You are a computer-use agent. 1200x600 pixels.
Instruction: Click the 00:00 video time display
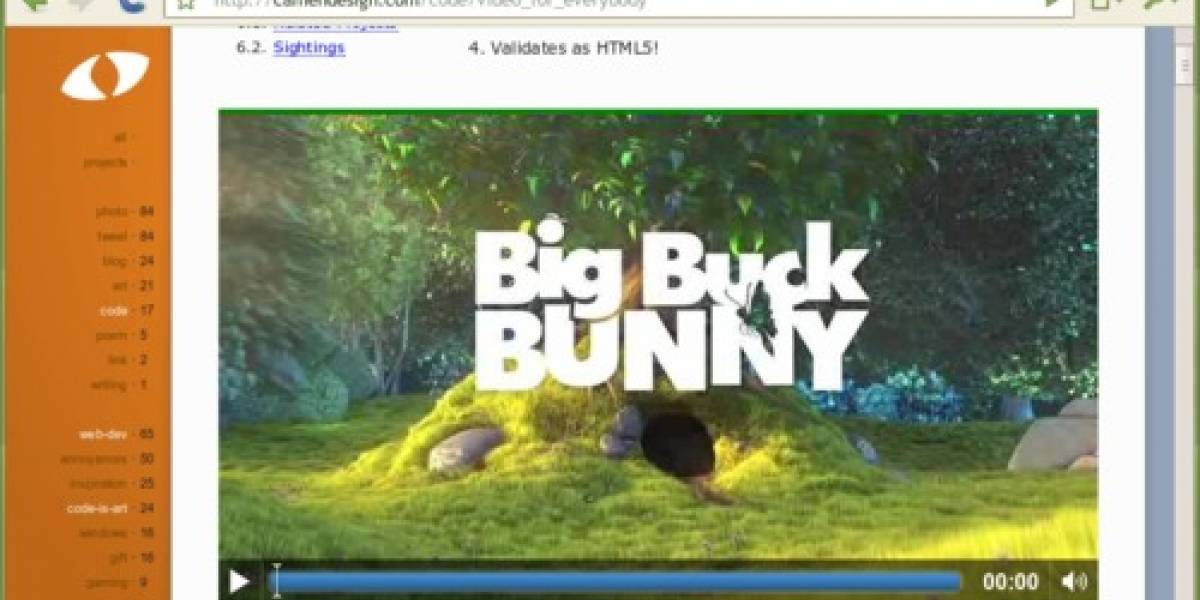[x=1010, y=582]
